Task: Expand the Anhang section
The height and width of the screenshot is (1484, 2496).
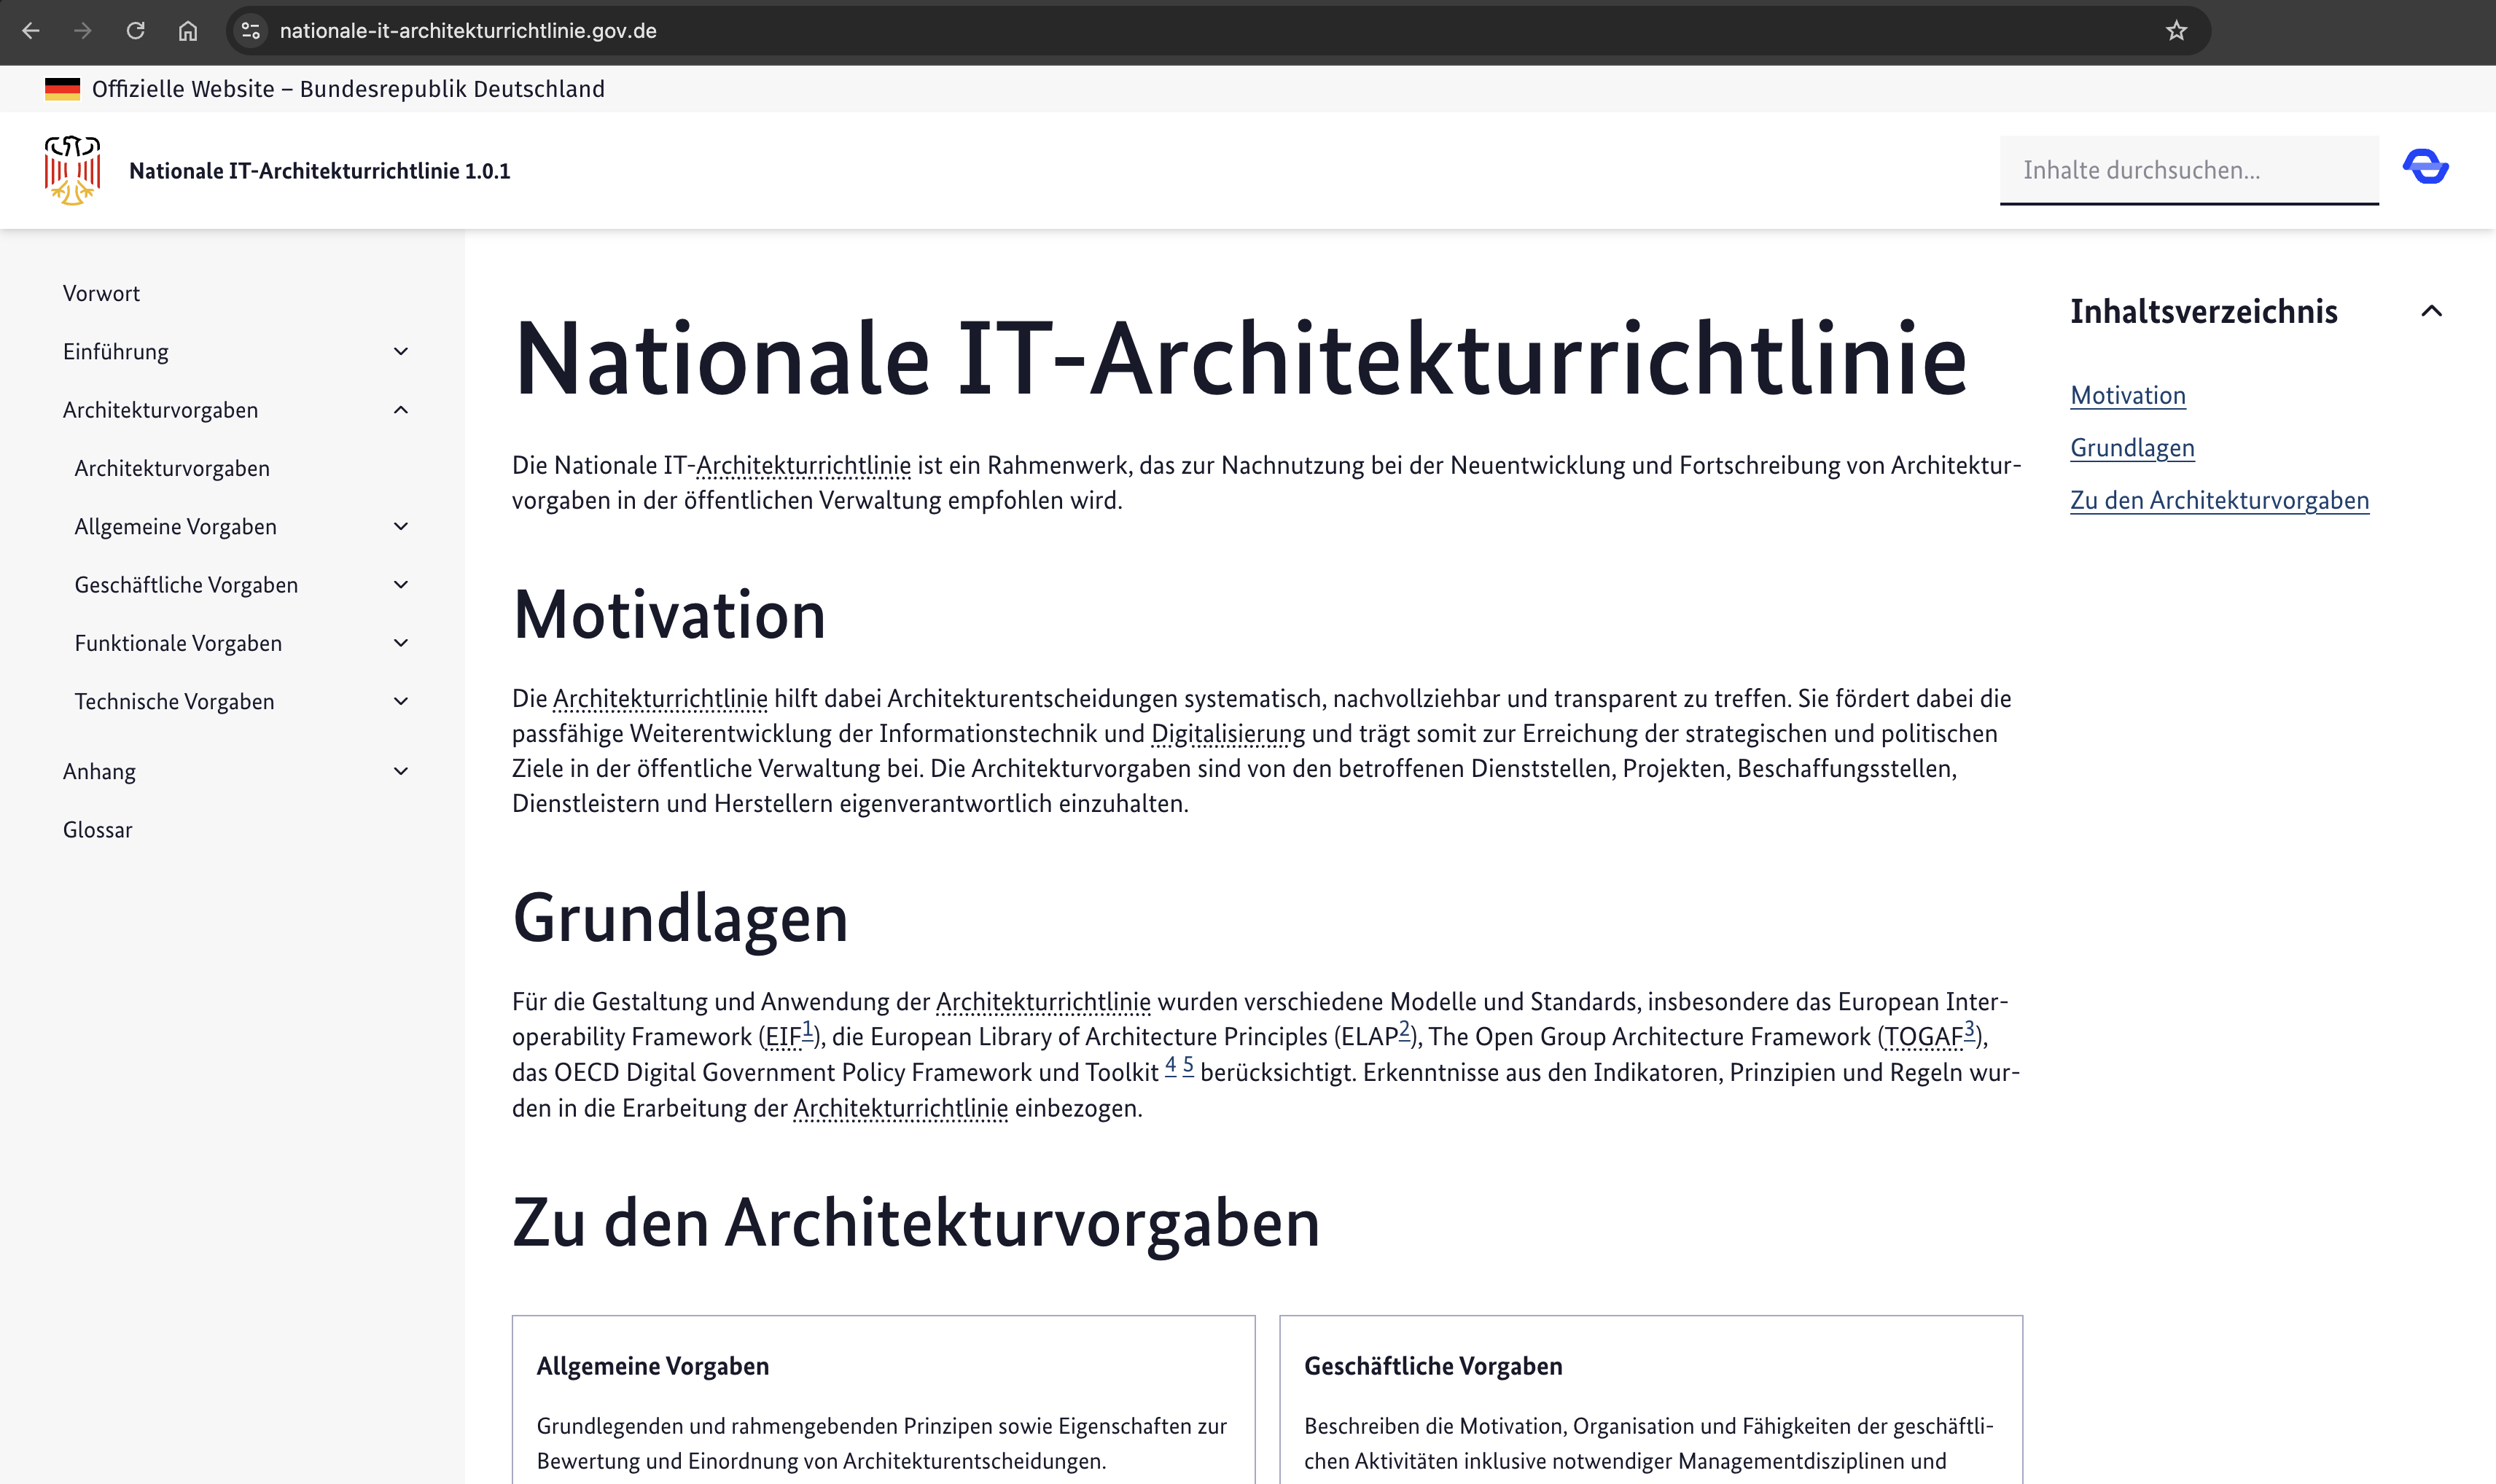Action: point(400,770)
